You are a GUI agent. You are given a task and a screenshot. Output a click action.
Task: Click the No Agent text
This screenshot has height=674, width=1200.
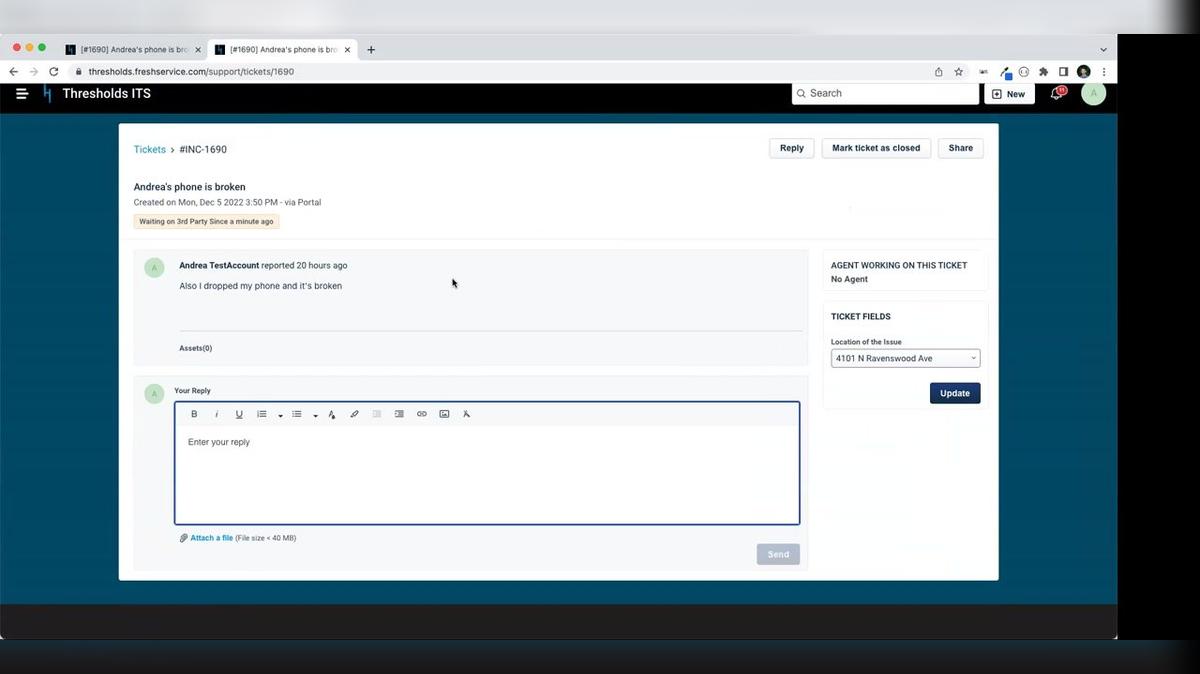coord(849,279)
